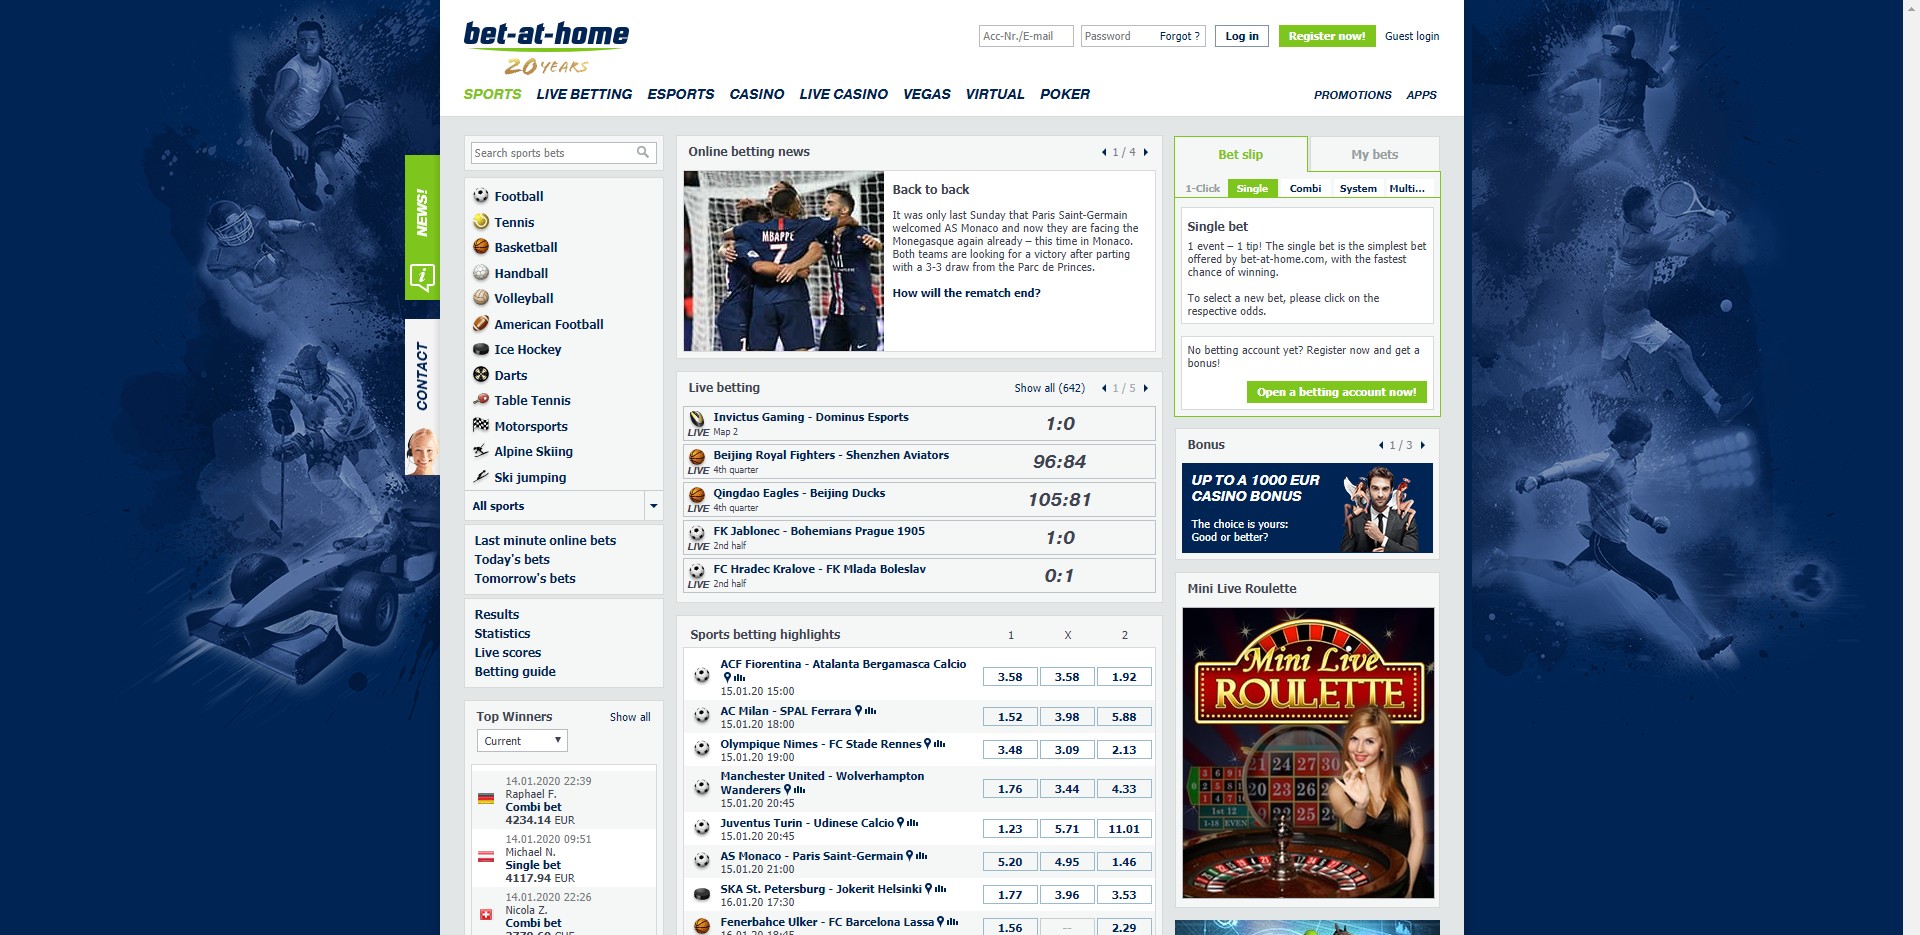The width and height of the screenshot is (1920, 935).
Task: Open the LIVE BETTING menu
Action: [584, 94]
